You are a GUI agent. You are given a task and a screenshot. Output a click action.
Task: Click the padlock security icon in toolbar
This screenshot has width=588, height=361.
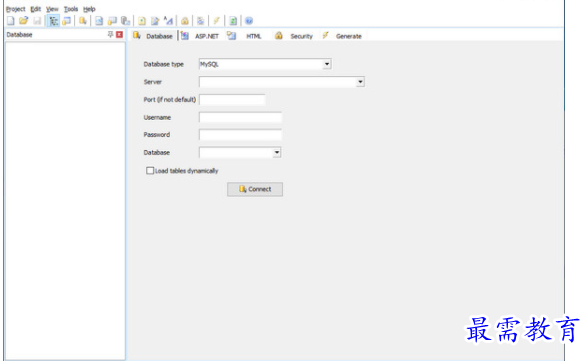pyautogui.click(x=184, y=21)
